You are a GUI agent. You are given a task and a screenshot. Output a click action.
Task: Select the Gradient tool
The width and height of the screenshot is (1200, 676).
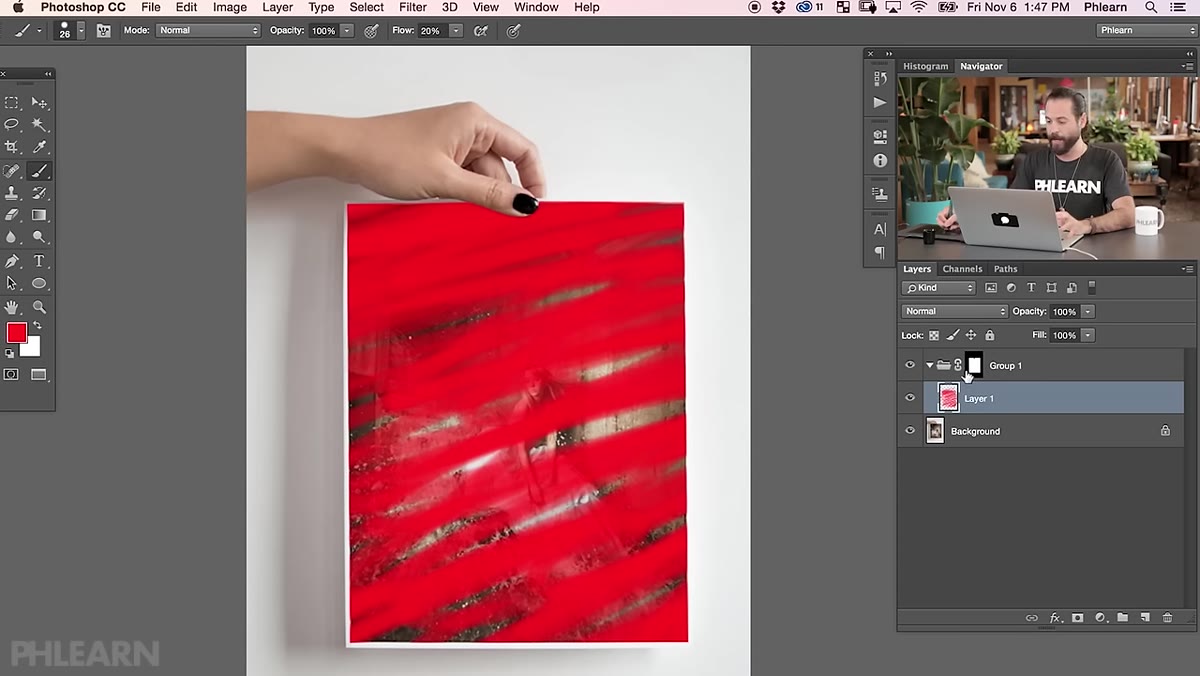(39, 215)
